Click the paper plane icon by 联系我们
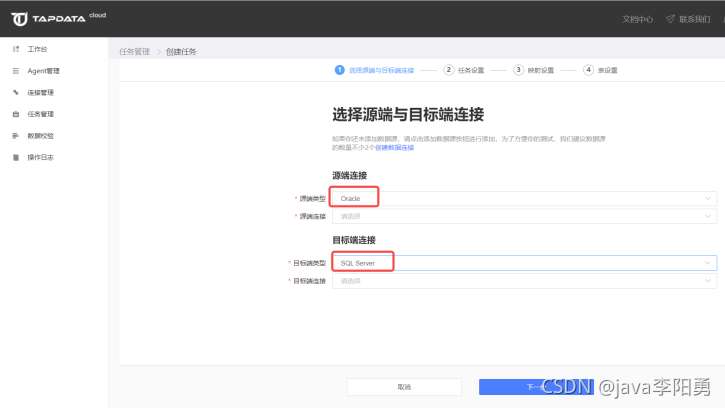This screenshot has height=408, width=725. click(x=670, y=19)
